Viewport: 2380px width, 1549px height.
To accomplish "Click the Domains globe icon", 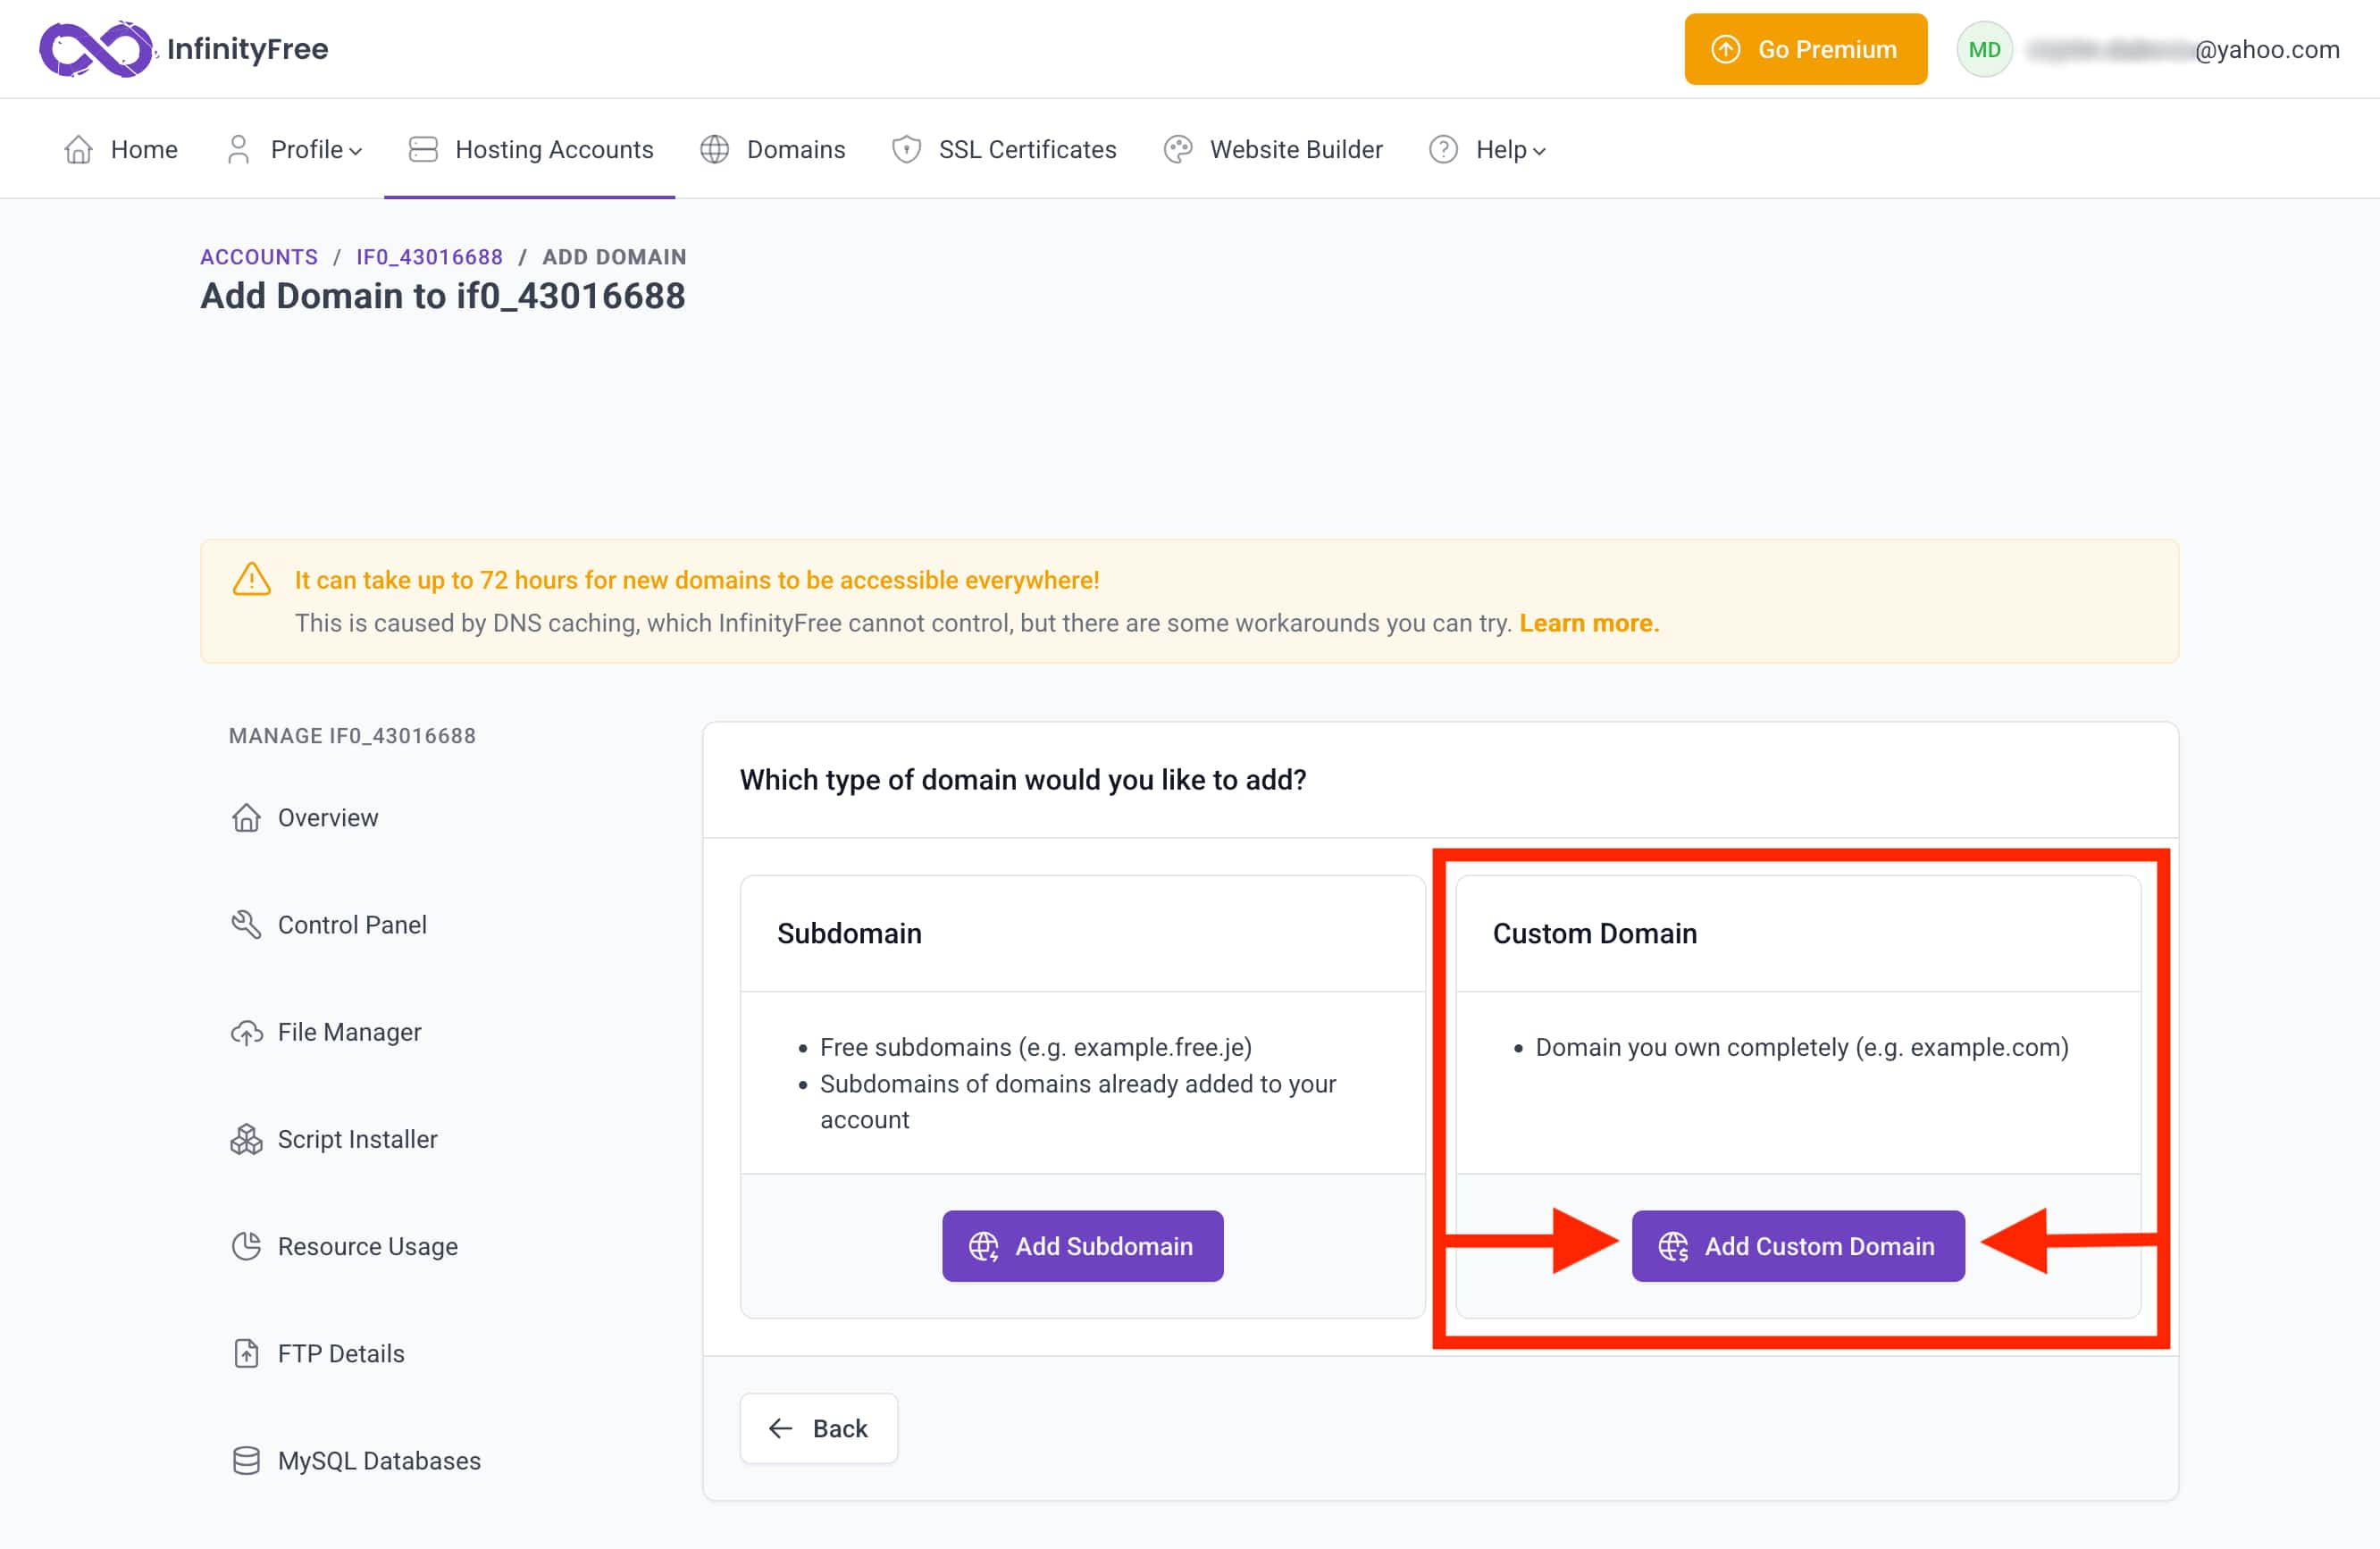I will tap(714, 150).
